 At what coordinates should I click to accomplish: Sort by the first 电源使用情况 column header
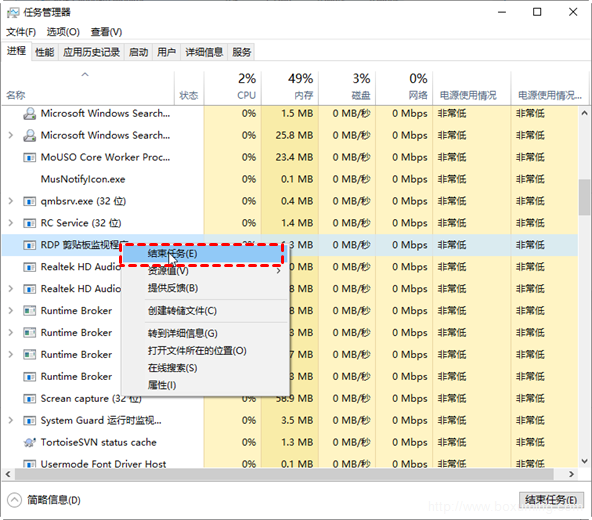pyautogui.click(x=472, y=87)
